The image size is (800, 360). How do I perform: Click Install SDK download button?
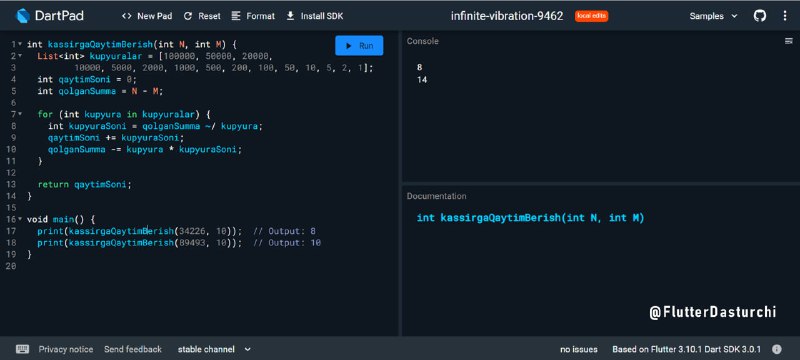pyautogui.click(x=315, y=16)
